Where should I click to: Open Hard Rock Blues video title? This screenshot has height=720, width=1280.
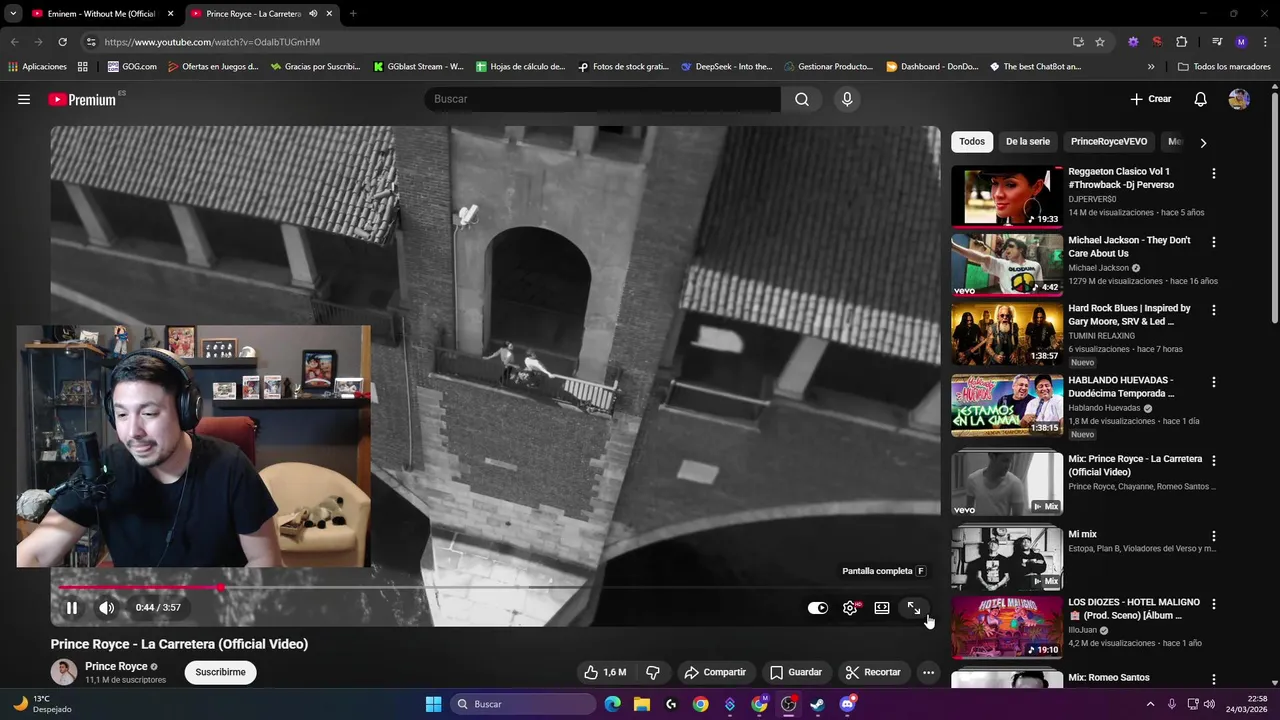(x=1129, y=315)
